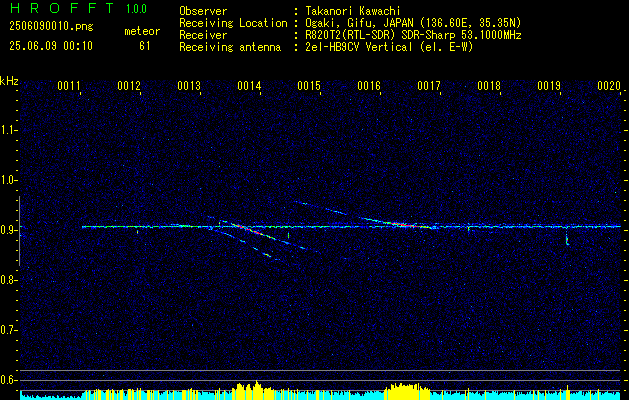629x400 pixels.
Task: Click the 0012 time marker
Action: [x=129, y=86]
